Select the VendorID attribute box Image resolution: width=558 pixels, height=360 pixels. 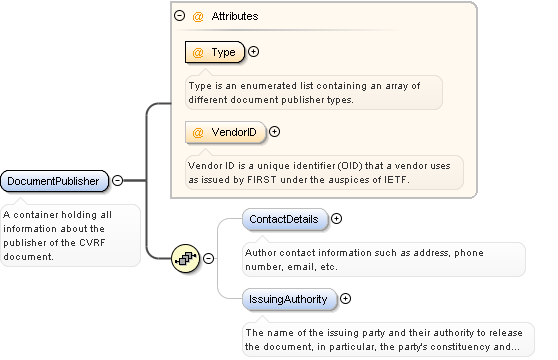click(226, 132)
